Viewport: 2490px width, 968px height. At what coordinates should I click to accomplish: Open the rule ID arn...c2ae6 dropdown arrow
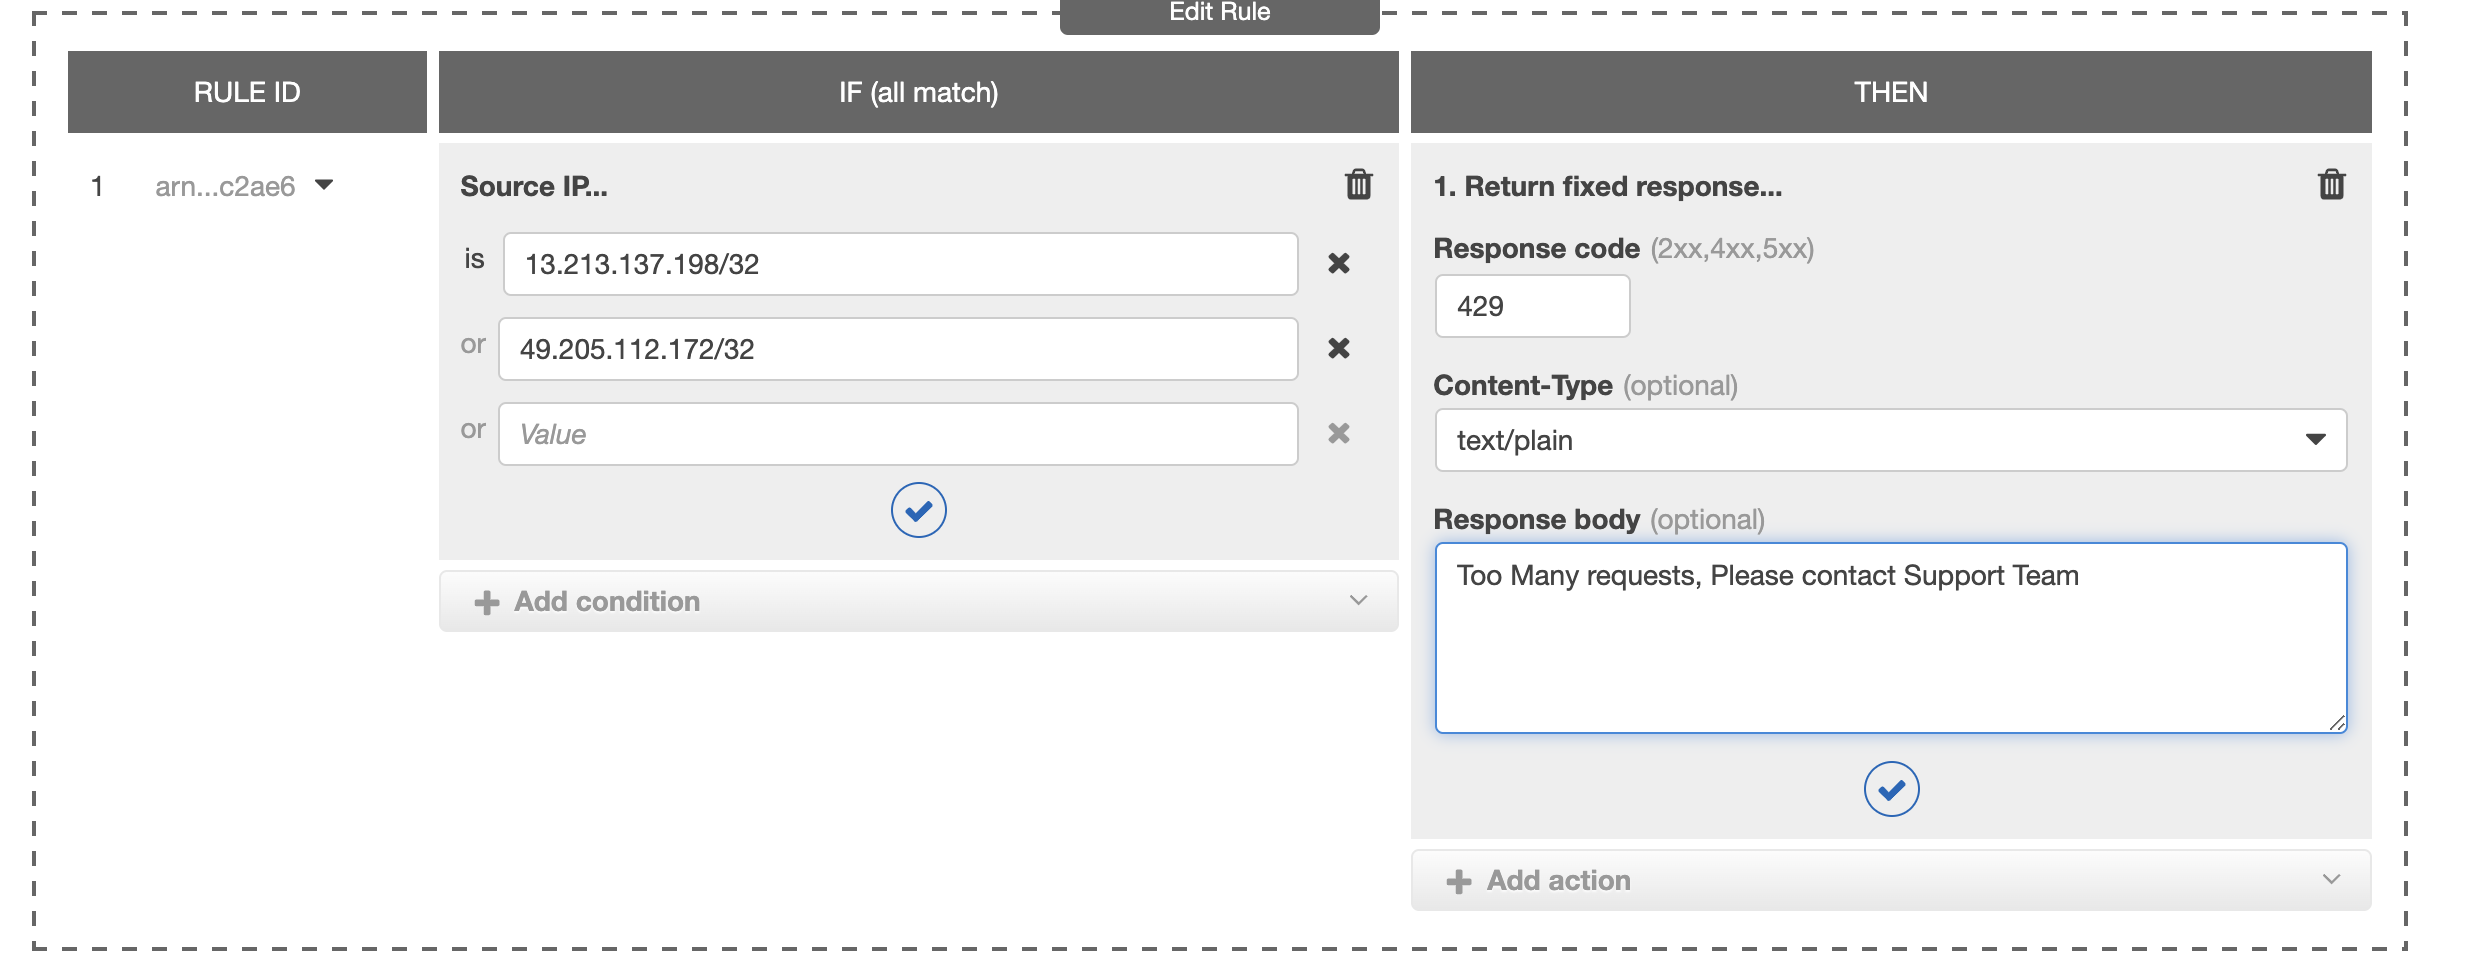pos(324,185)
